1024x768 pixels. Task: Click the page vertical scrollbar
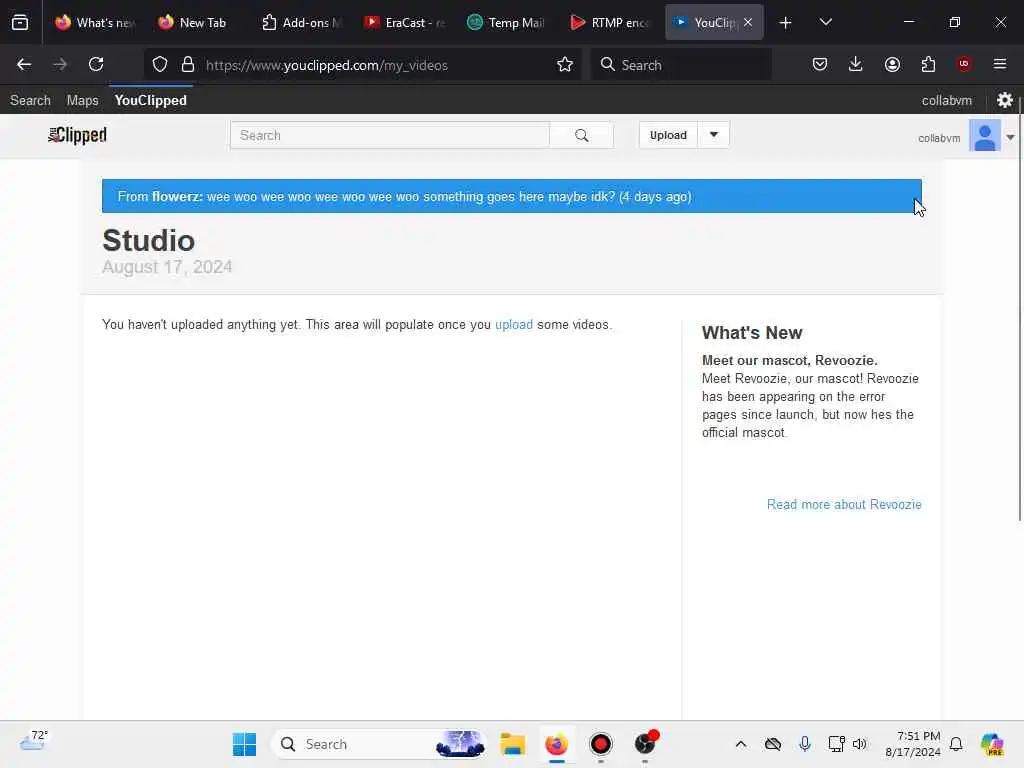[x=1020, y=307]
